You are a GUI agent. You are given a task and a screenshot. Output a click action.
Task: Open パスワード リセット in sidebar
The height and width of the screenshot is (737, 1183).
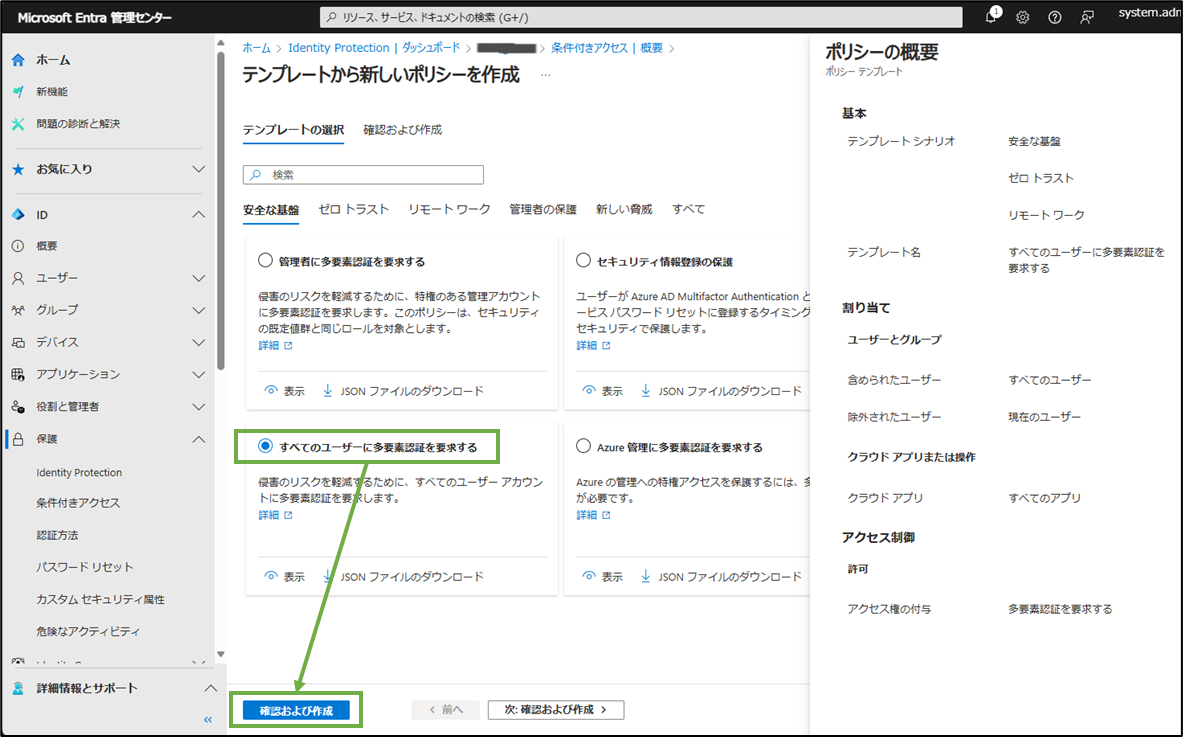(x=84, y=567)
